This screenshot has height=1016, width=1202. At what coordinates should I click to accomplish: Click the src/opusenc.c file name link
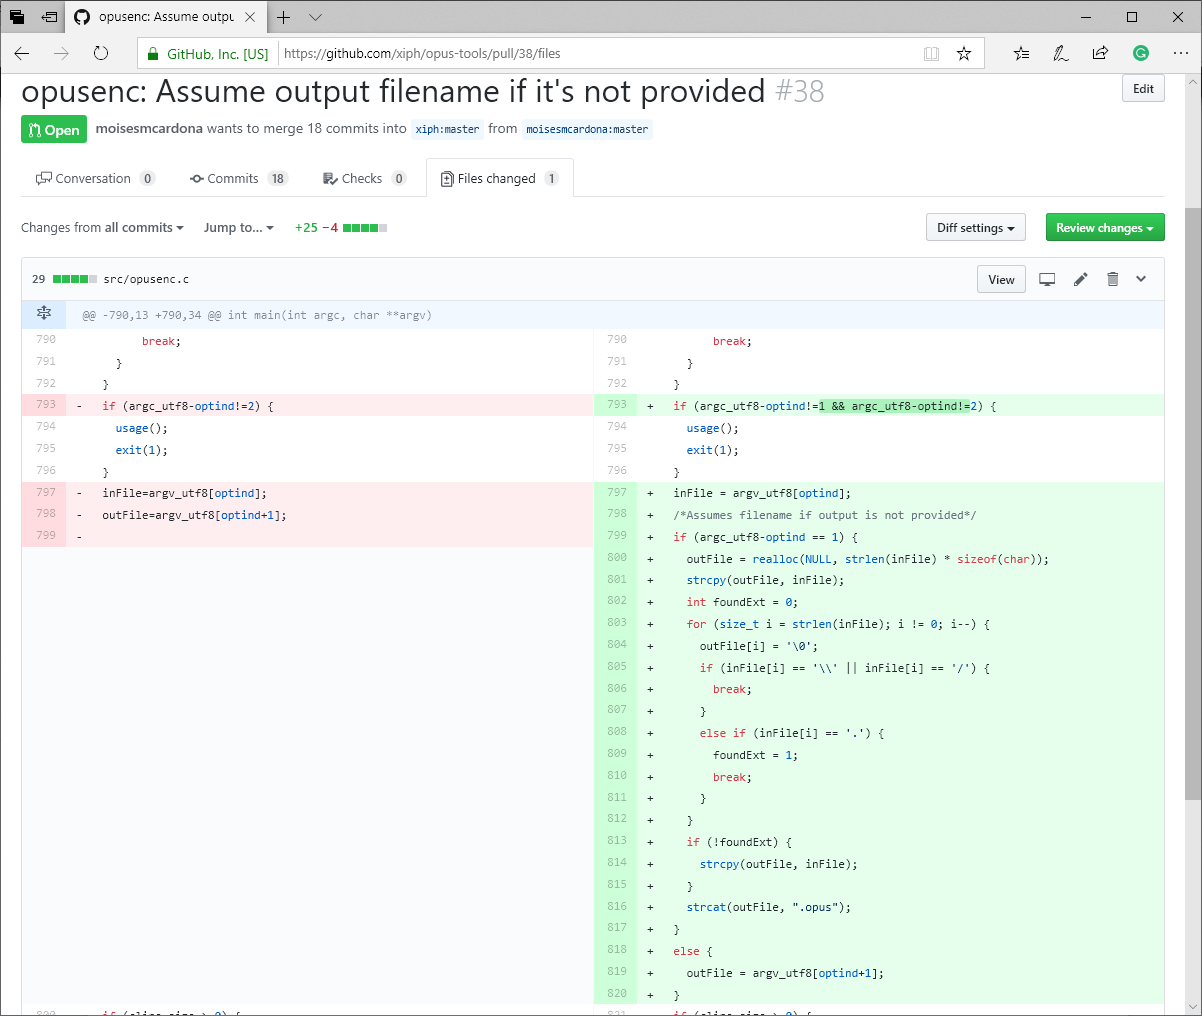146,280
